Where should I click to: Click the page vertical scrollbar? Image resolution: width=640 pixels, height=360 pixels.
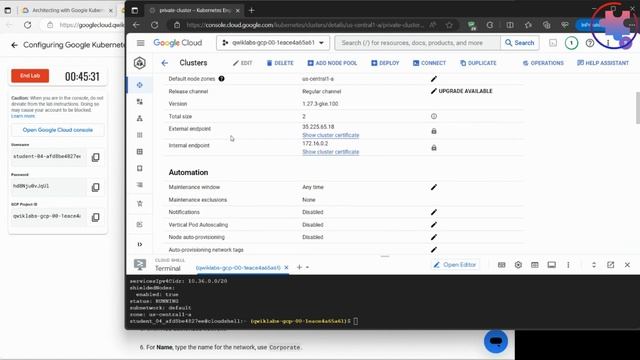638,108
